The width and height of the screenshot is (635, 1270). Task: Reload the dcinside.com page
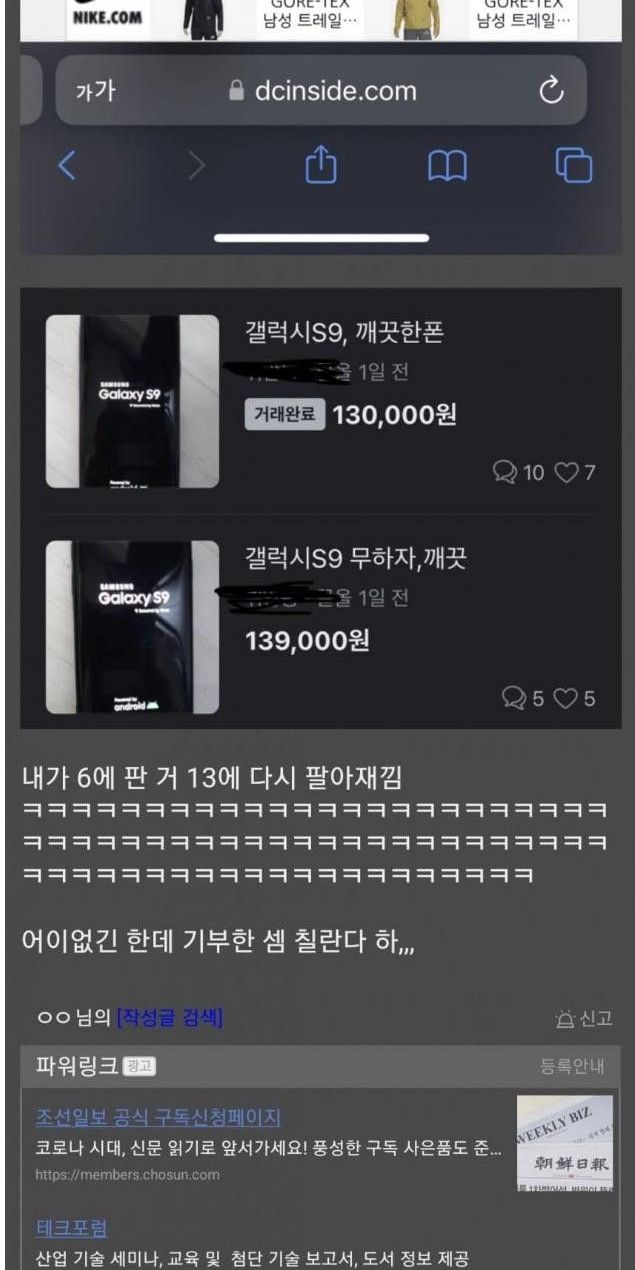click(x=551, y=91)
